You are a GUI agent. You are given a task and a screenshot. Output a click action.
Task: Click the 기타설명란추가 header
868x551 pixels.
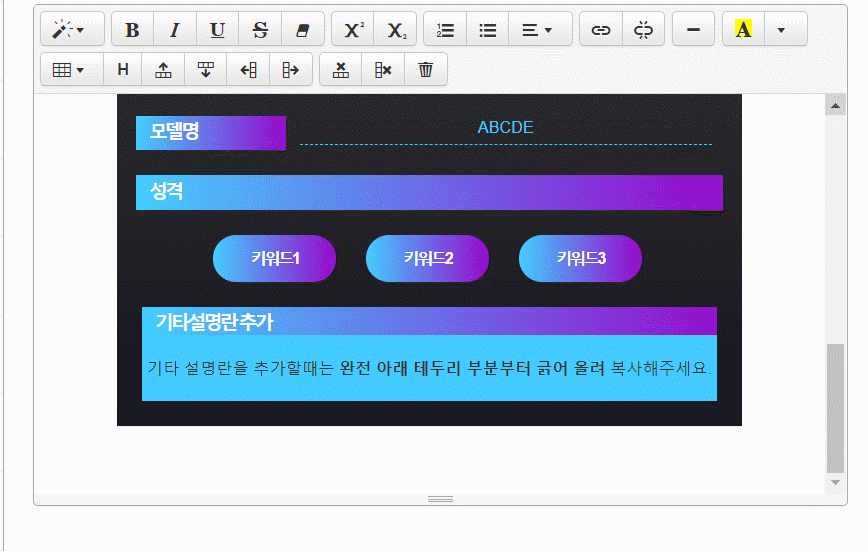pyautogui.click(x=430, y=321)
